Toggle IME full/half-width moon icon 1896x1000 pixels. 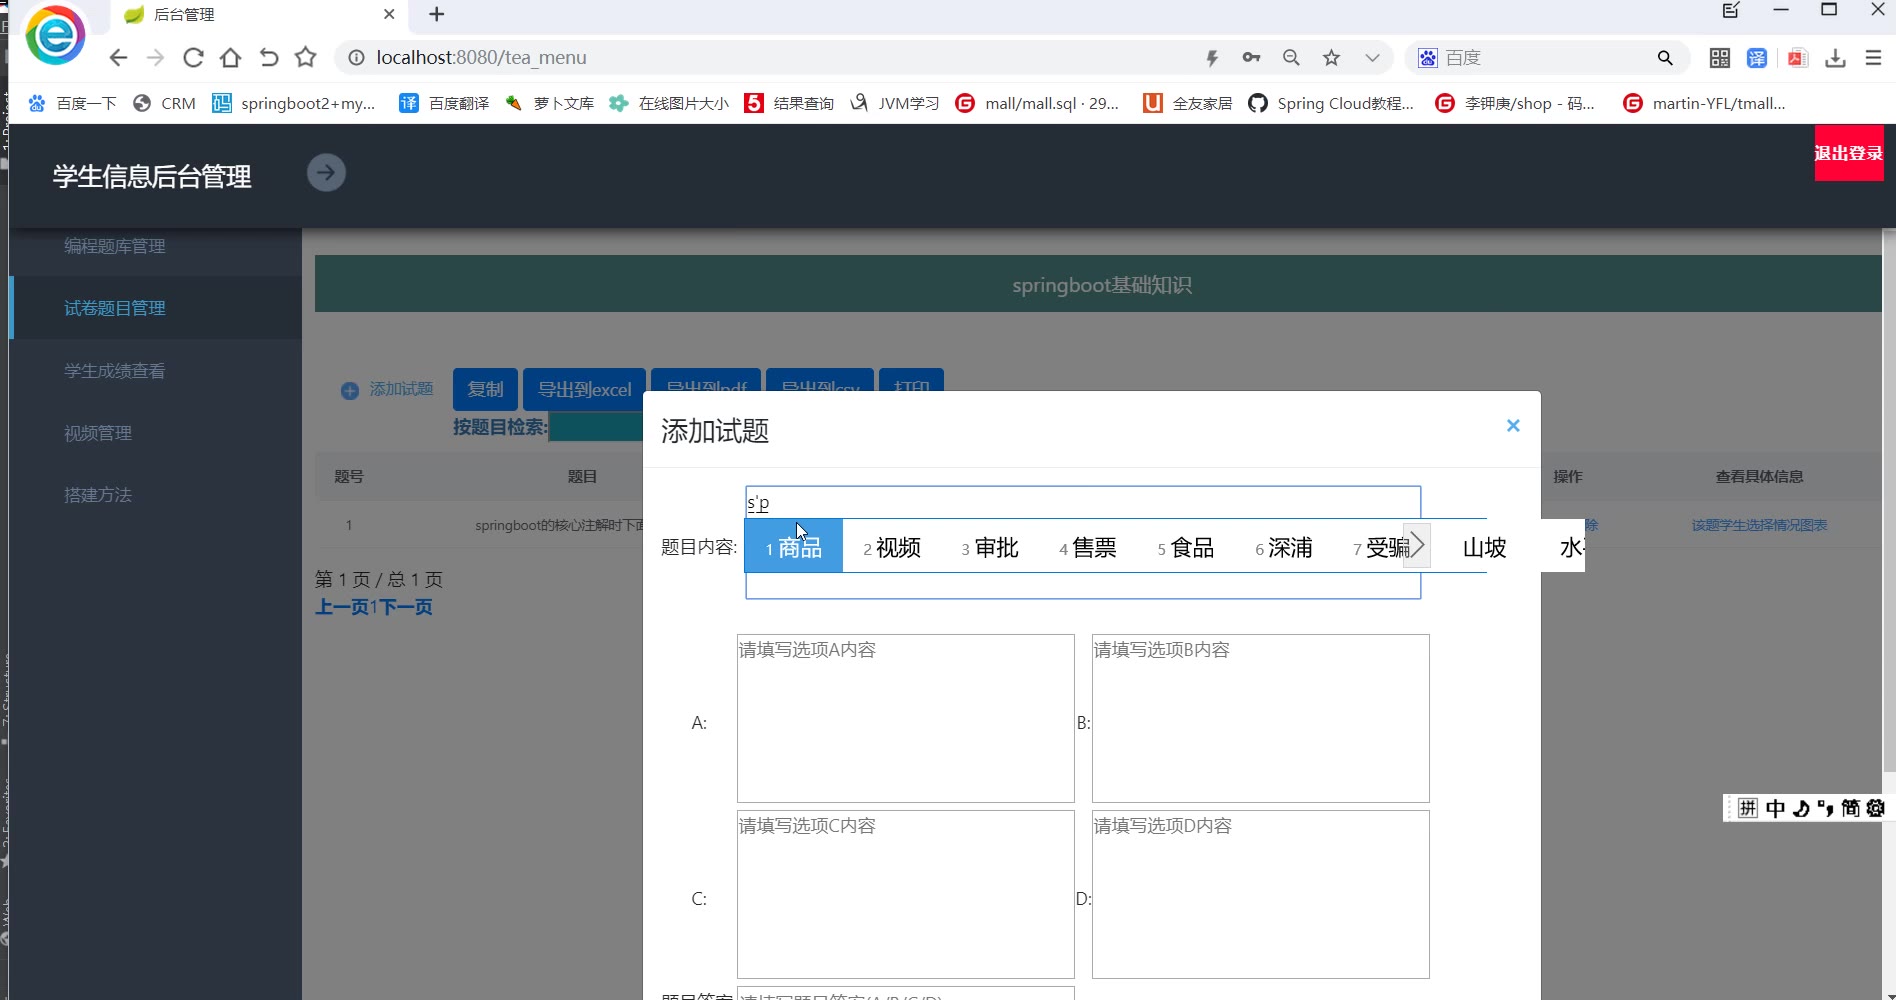(x=1801, y=808)
